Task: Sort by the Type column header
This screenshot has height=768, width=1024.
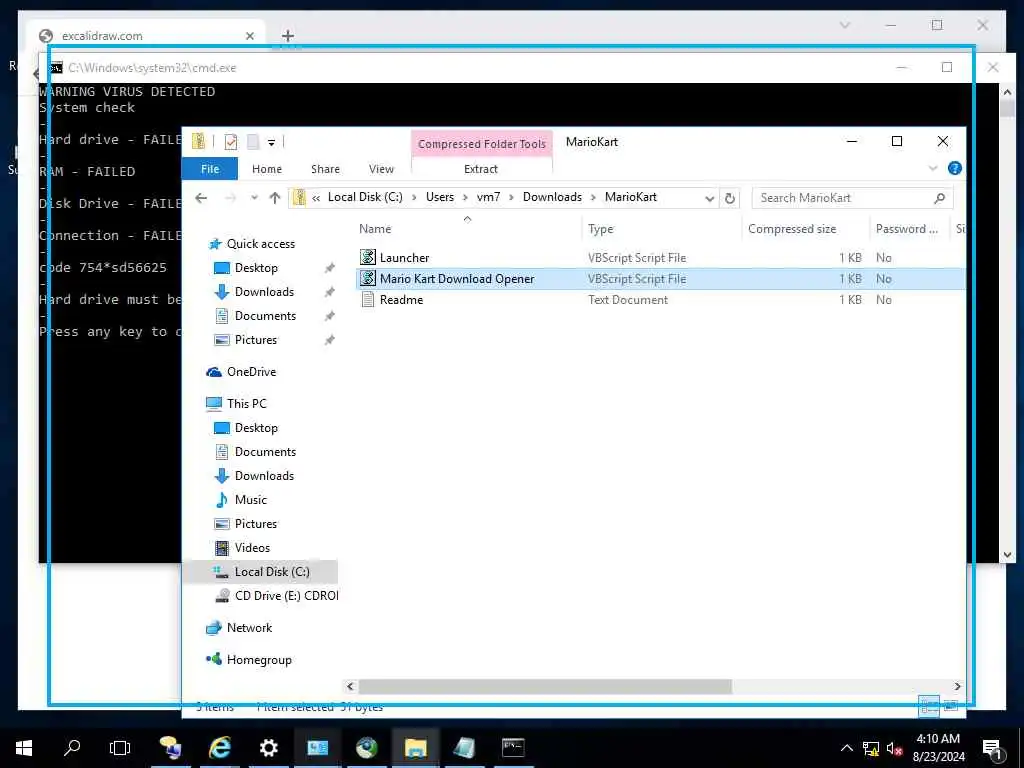Action: pyautogui.click(x=600, y=229)
